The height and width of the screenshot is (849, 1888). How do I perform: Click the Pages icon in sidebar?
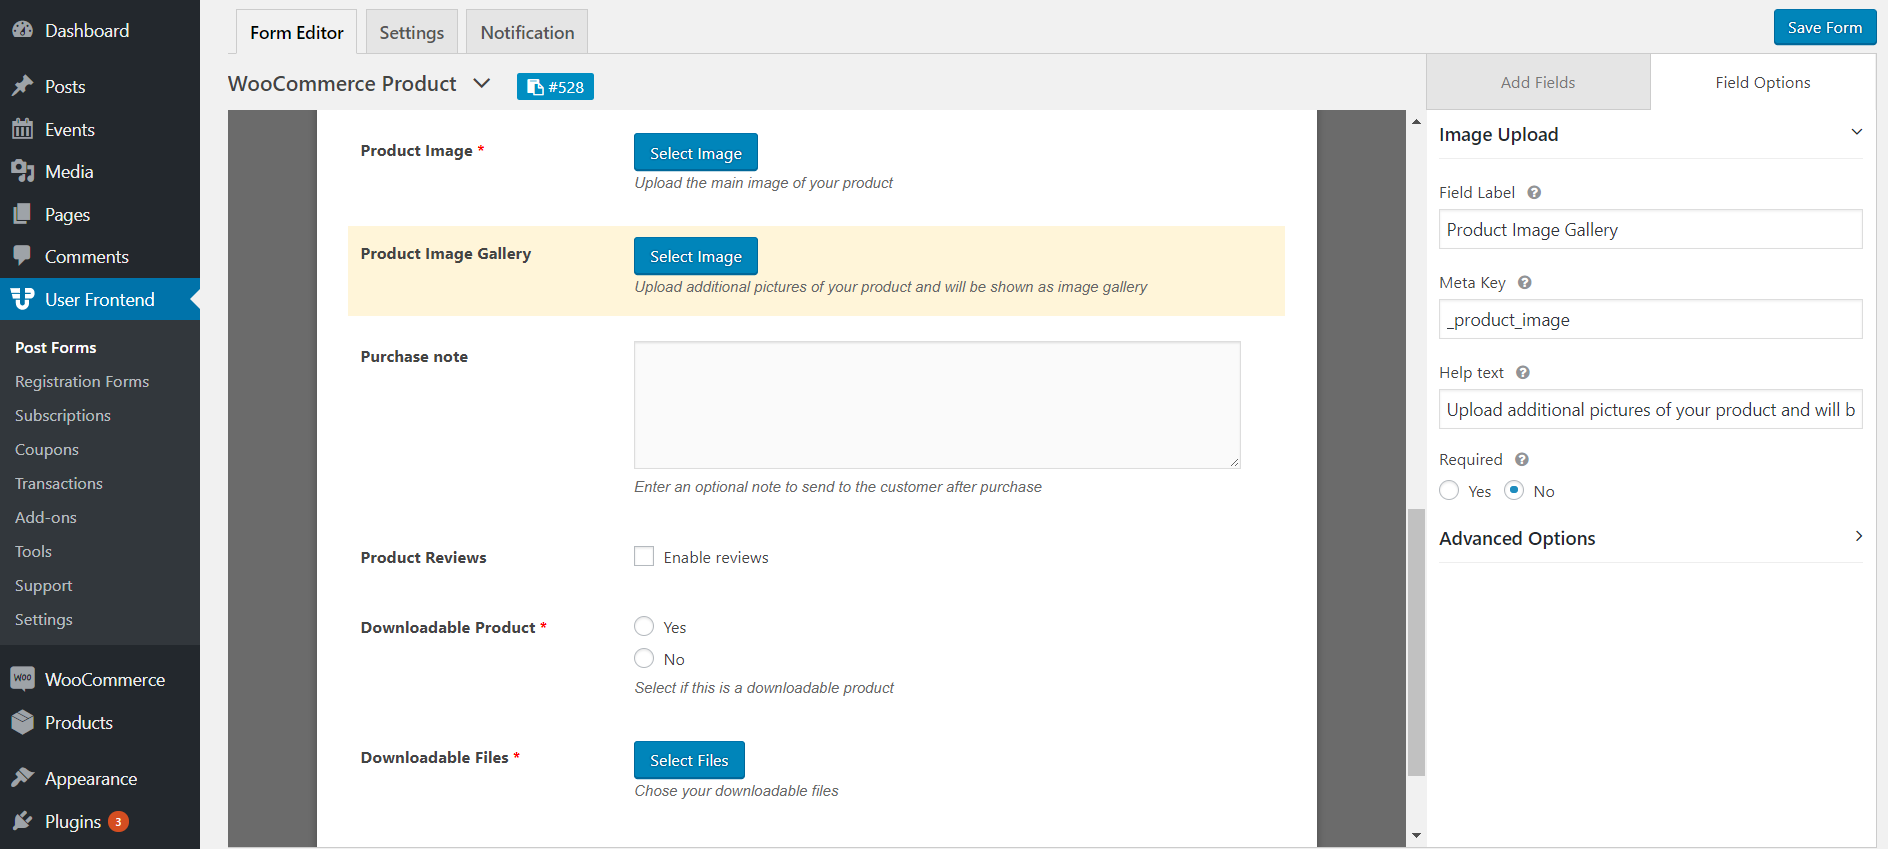pos(22,214)
